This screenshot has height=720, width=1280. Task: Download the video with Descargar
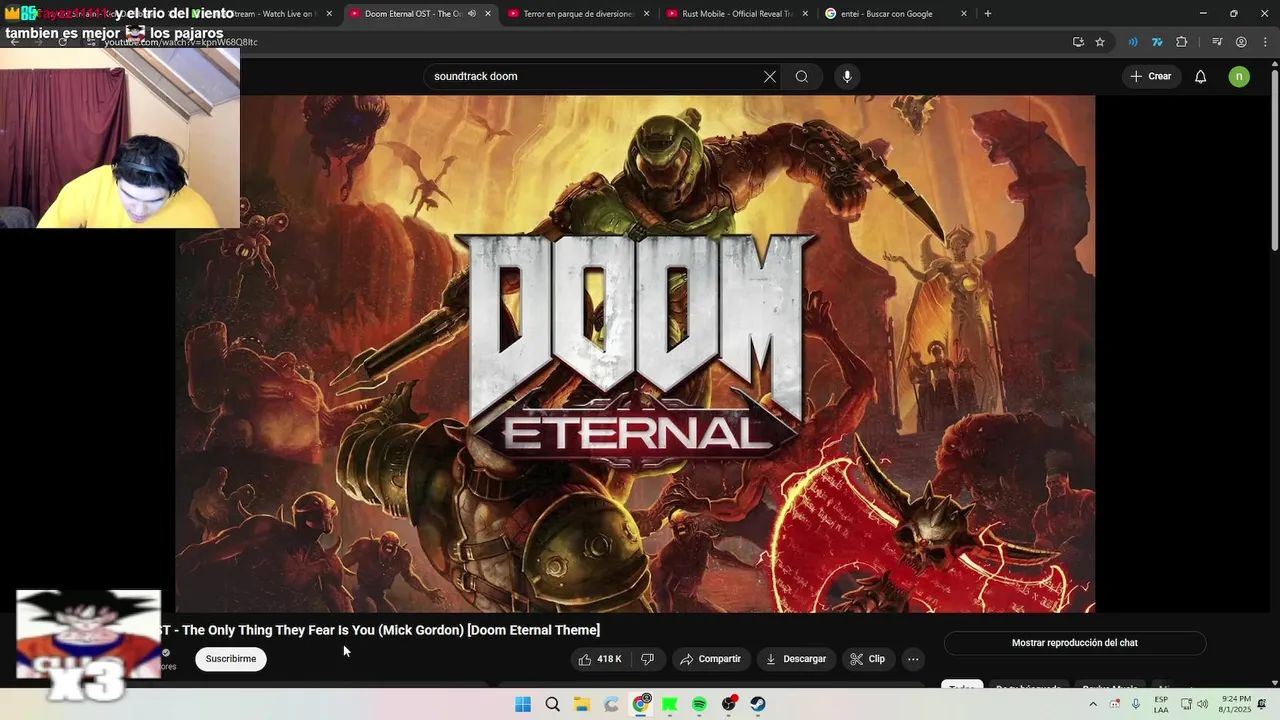(796, 659)
